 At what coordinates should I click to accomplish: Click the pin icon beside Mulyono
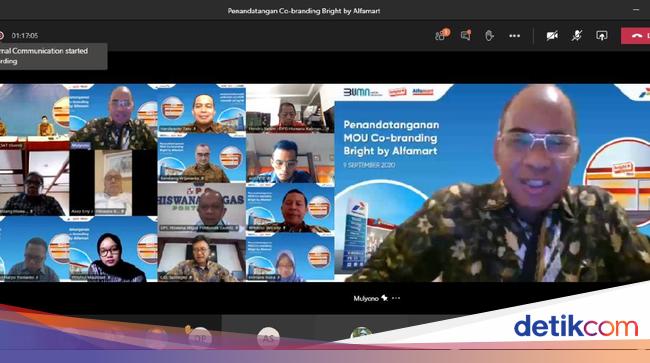pos(384,298)
